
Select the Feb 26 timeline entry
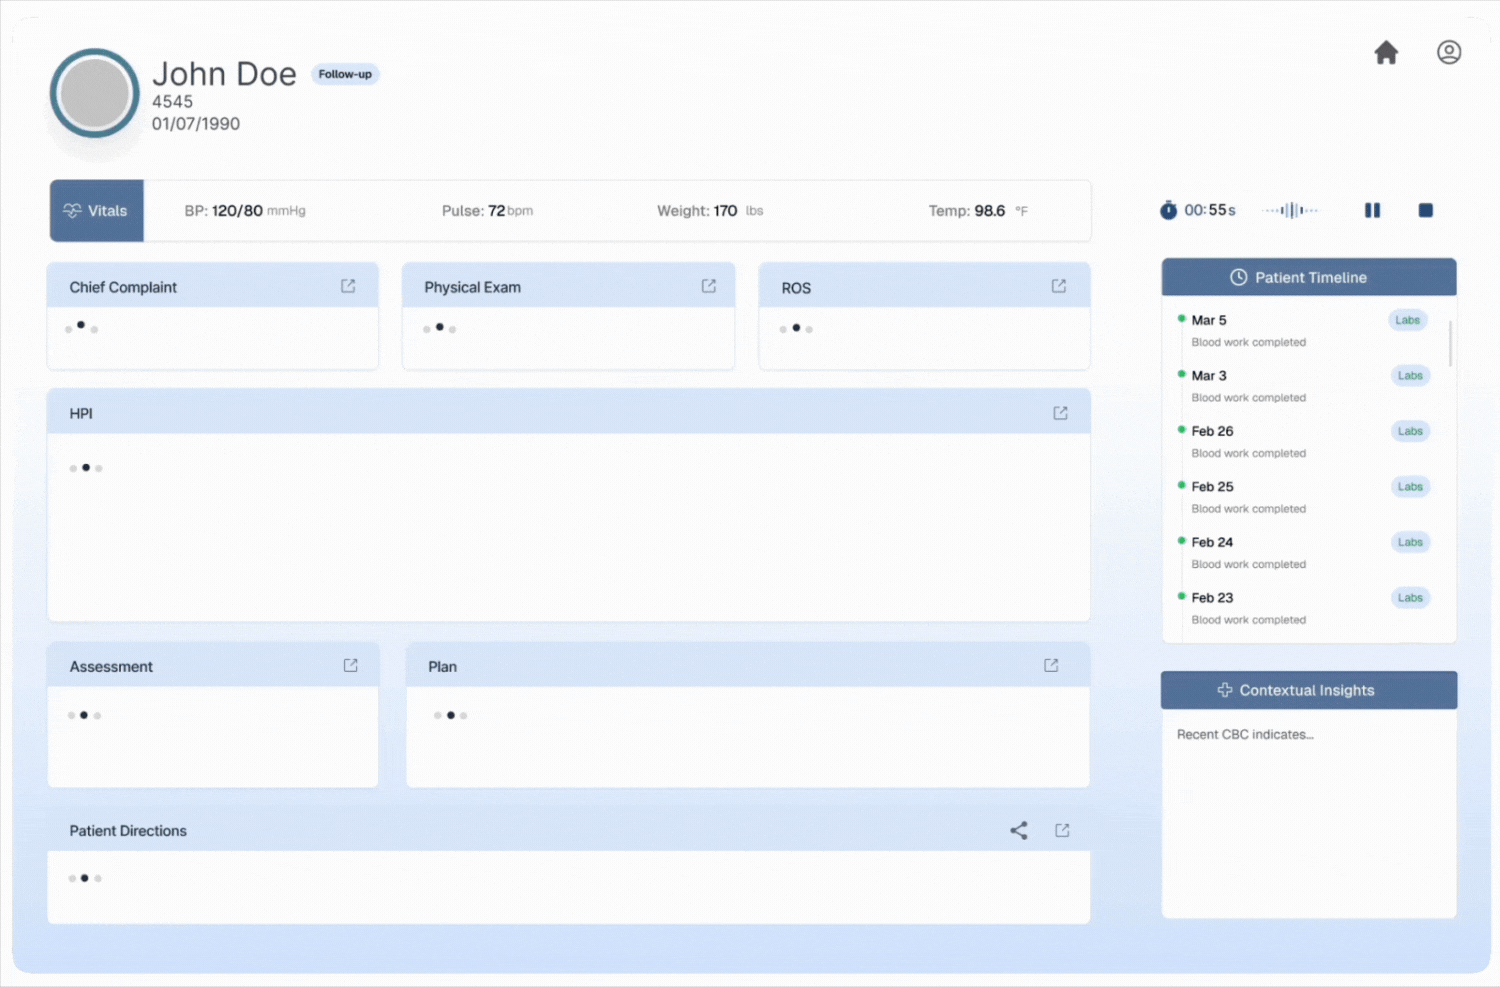1212,431
